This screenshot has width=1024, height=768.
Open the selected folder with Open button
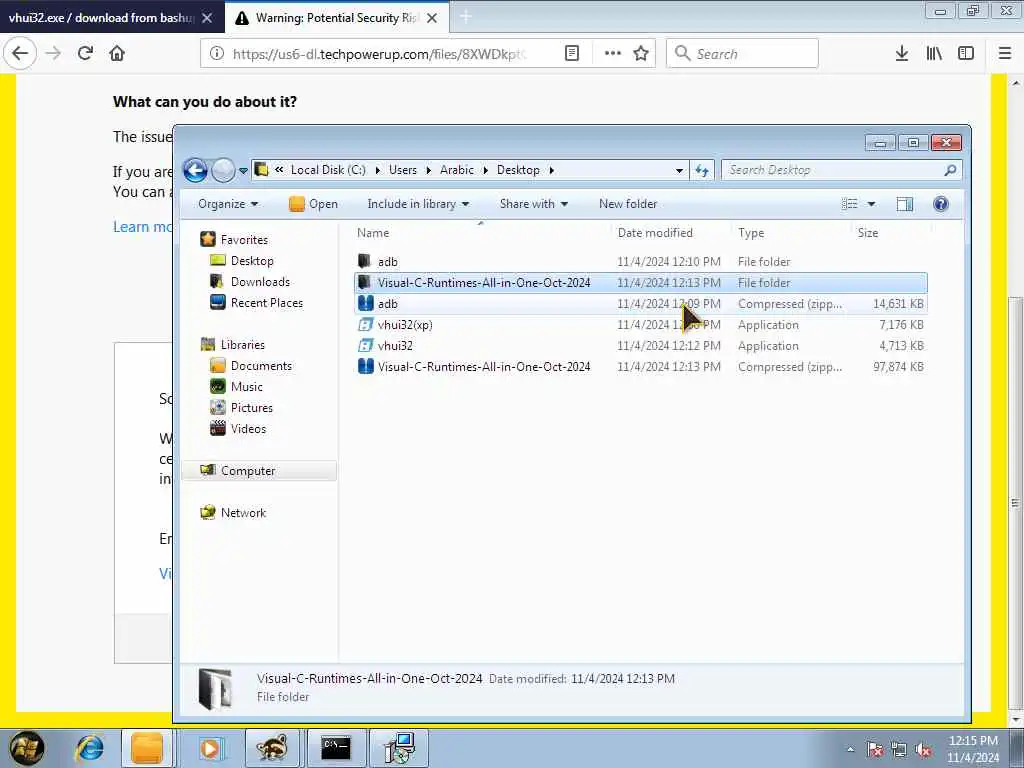pos(313,204)
